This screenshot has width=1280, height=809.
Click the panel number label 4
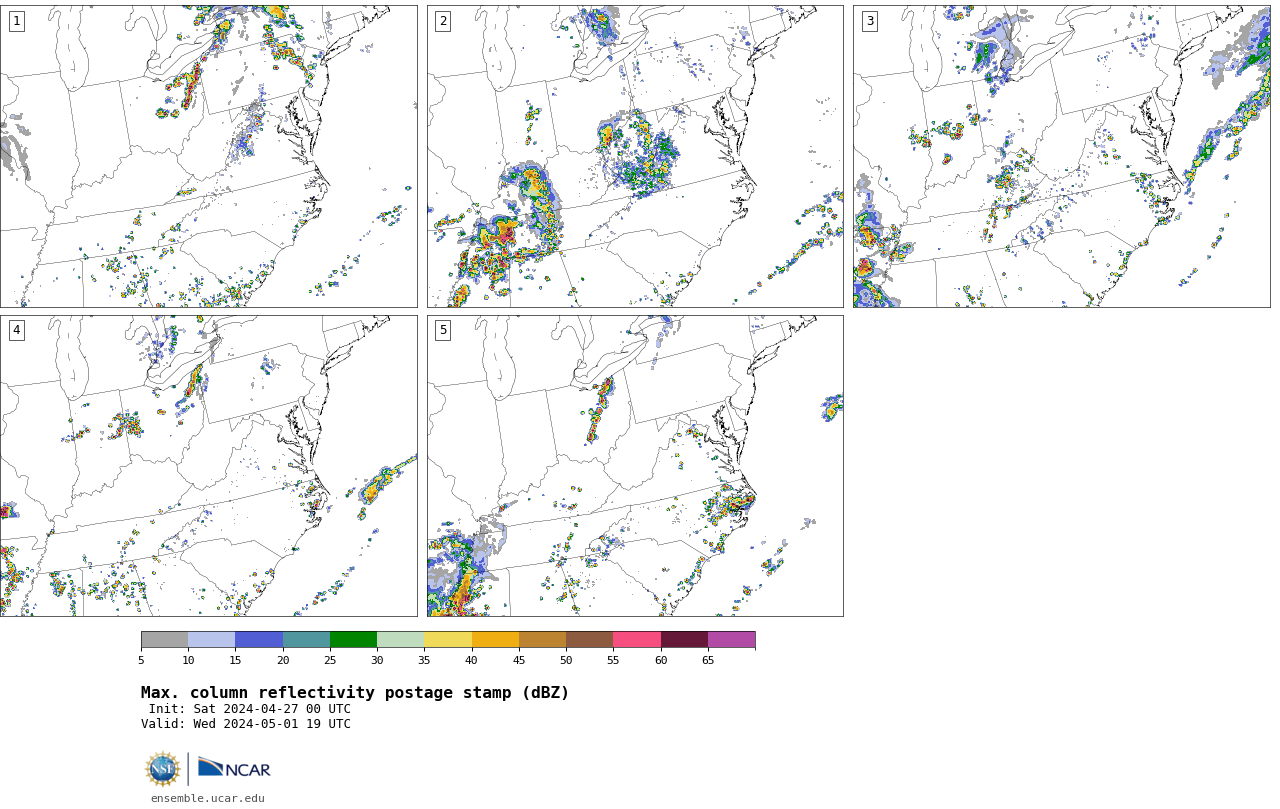[x=16, y=330]
